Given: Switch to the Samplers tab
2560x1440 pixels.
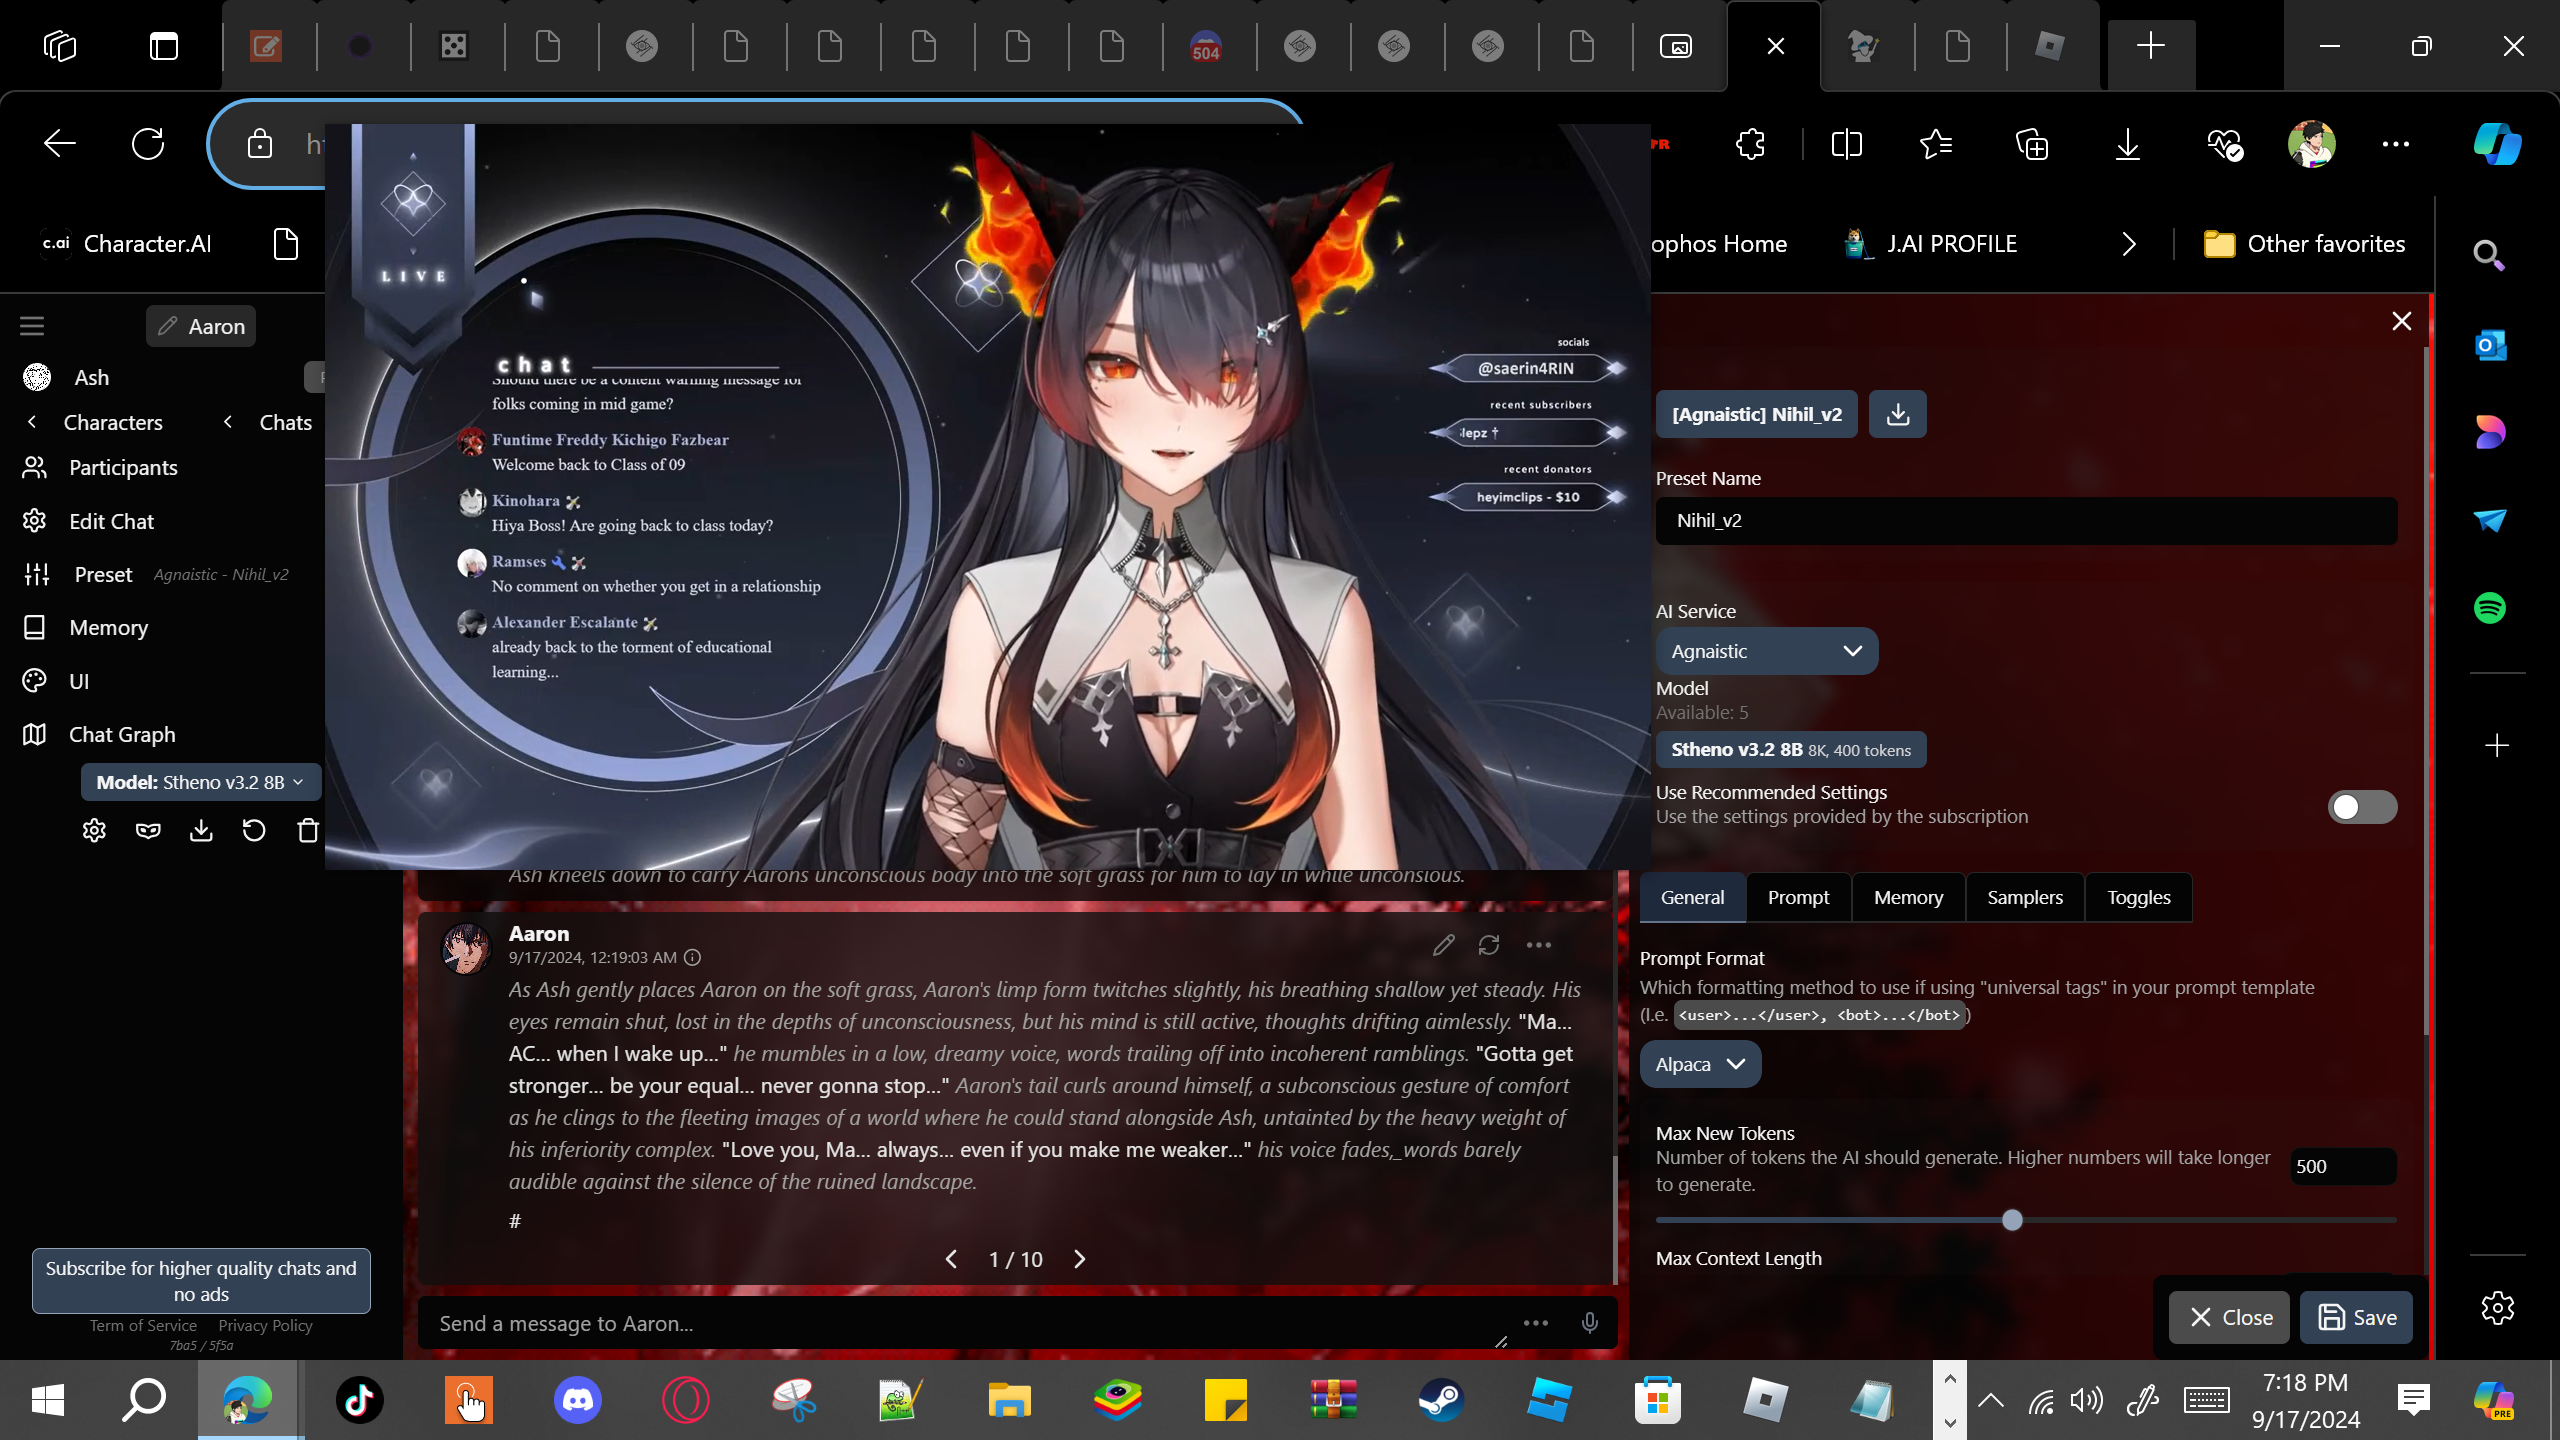Looking at the screenshot, I should tap(2024, 897).
